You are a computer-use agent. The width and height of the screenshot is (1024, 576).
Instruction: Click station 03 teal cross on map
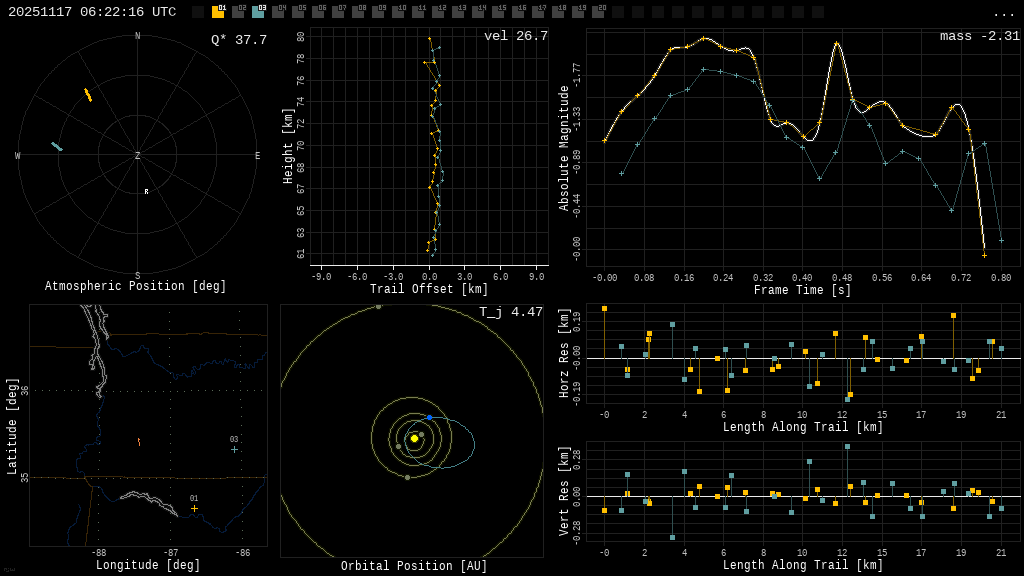[x=234, y=449]
